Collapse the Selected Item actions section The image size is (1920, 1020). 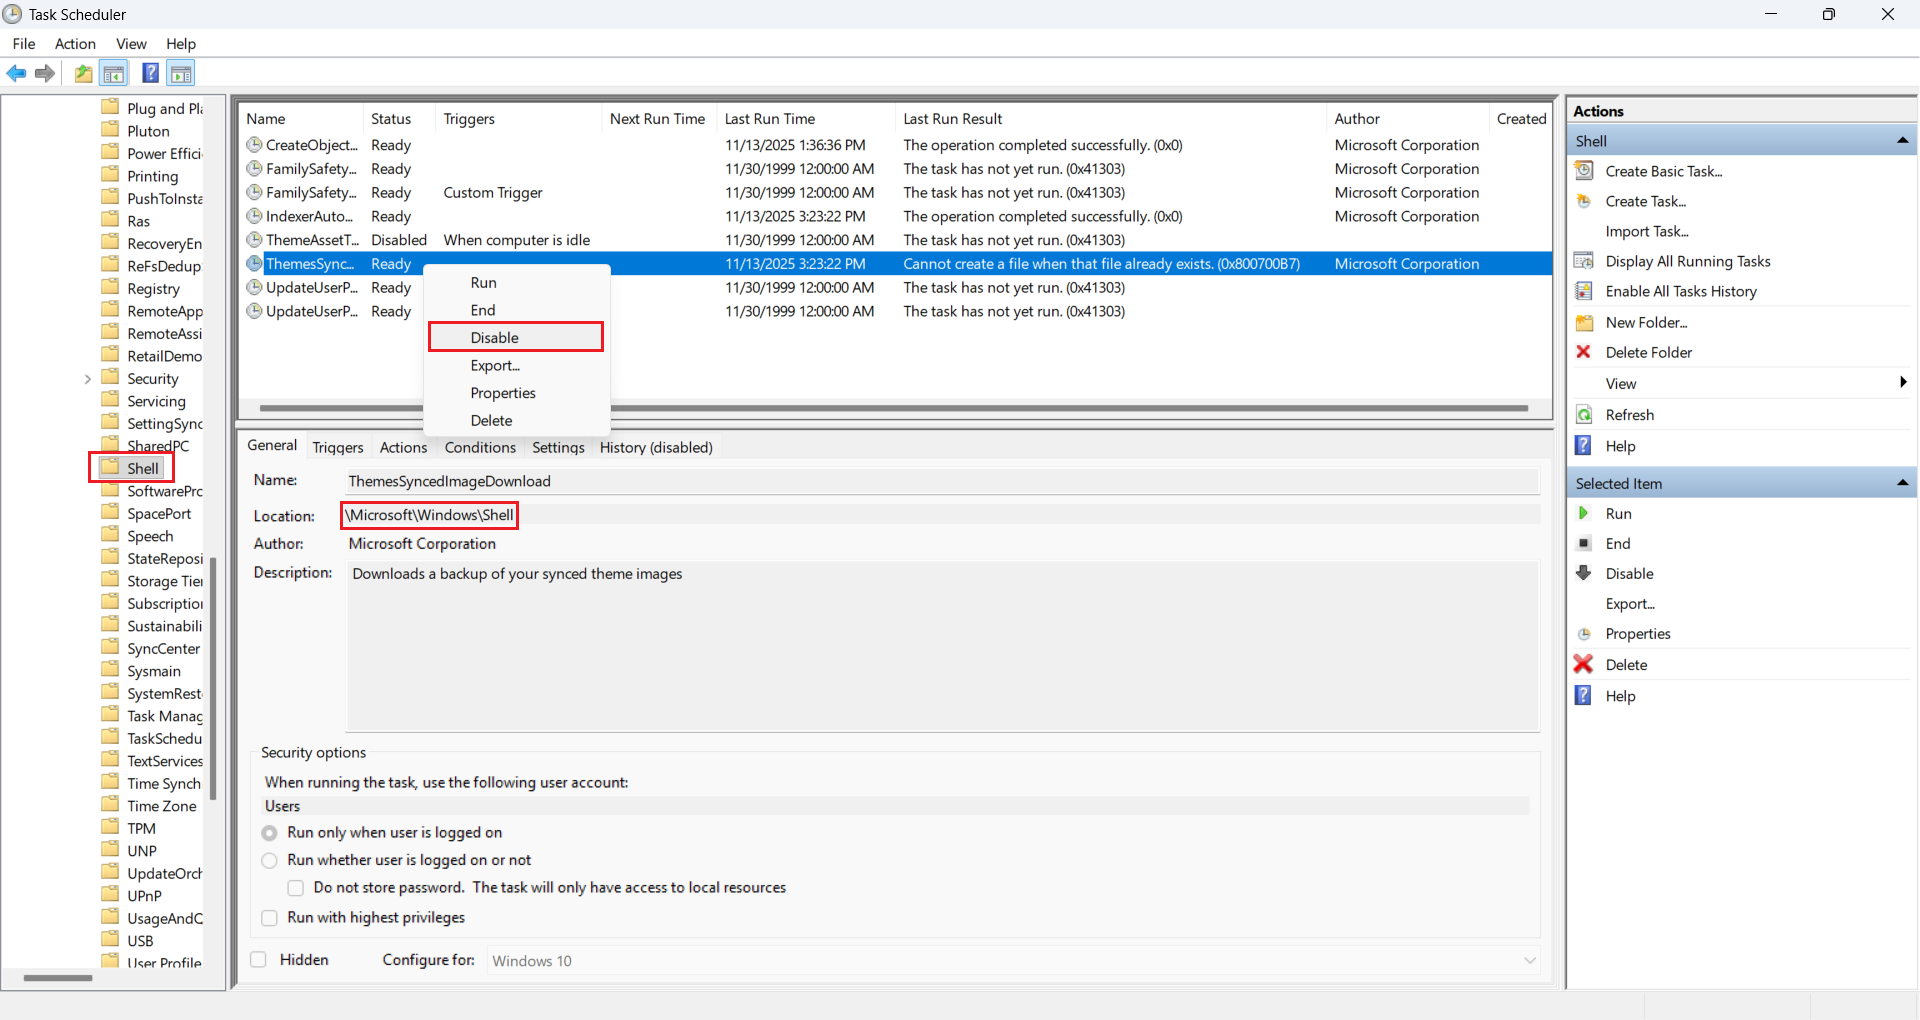1902,483
